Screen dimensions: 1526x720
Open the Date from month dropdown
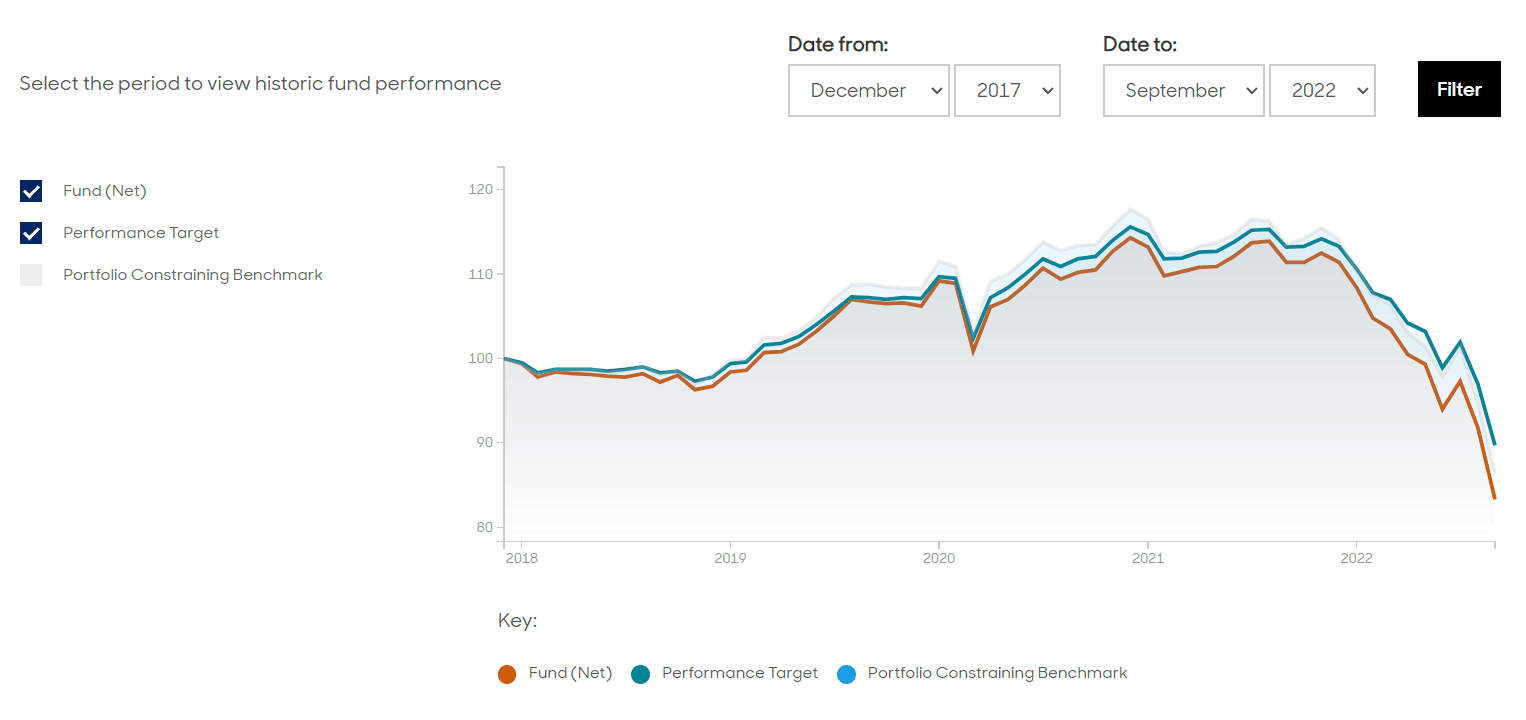868,91
